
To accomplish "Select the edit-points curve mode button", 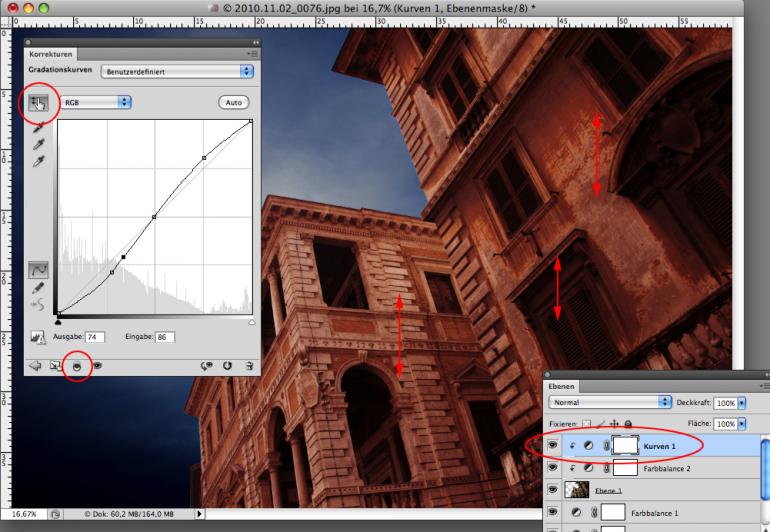I will tap(38, 270).
